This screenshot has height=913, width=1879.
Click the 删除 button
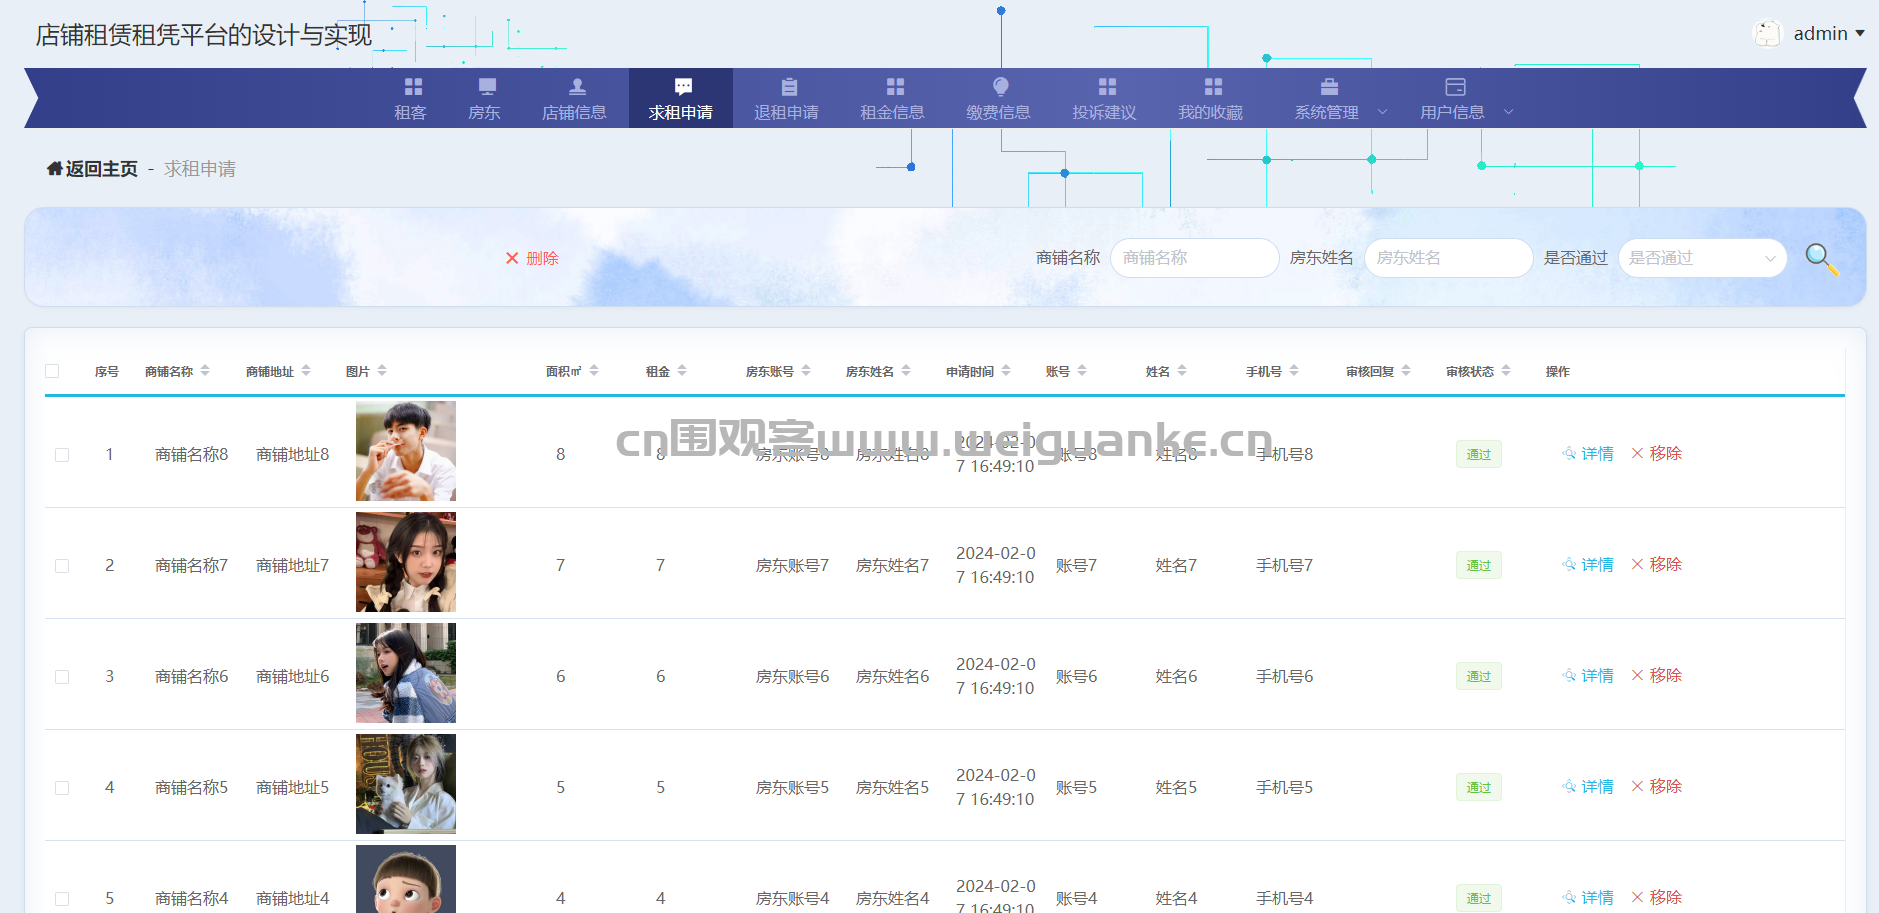tap(532, 258)
